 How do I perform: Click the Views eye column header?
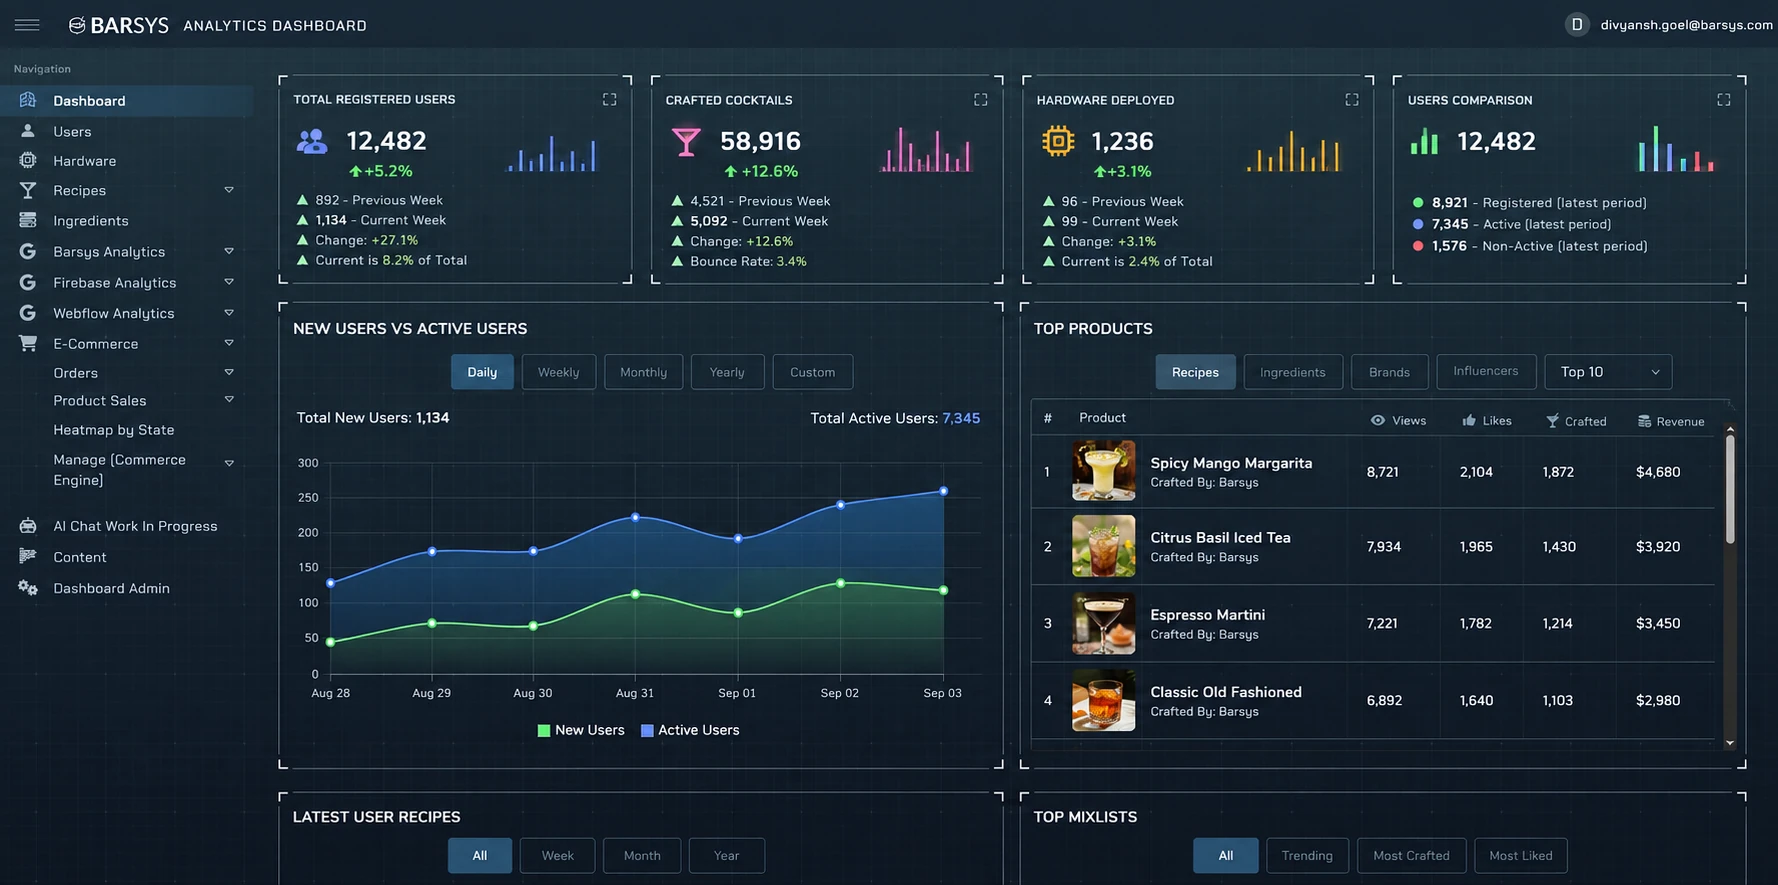1398,421
